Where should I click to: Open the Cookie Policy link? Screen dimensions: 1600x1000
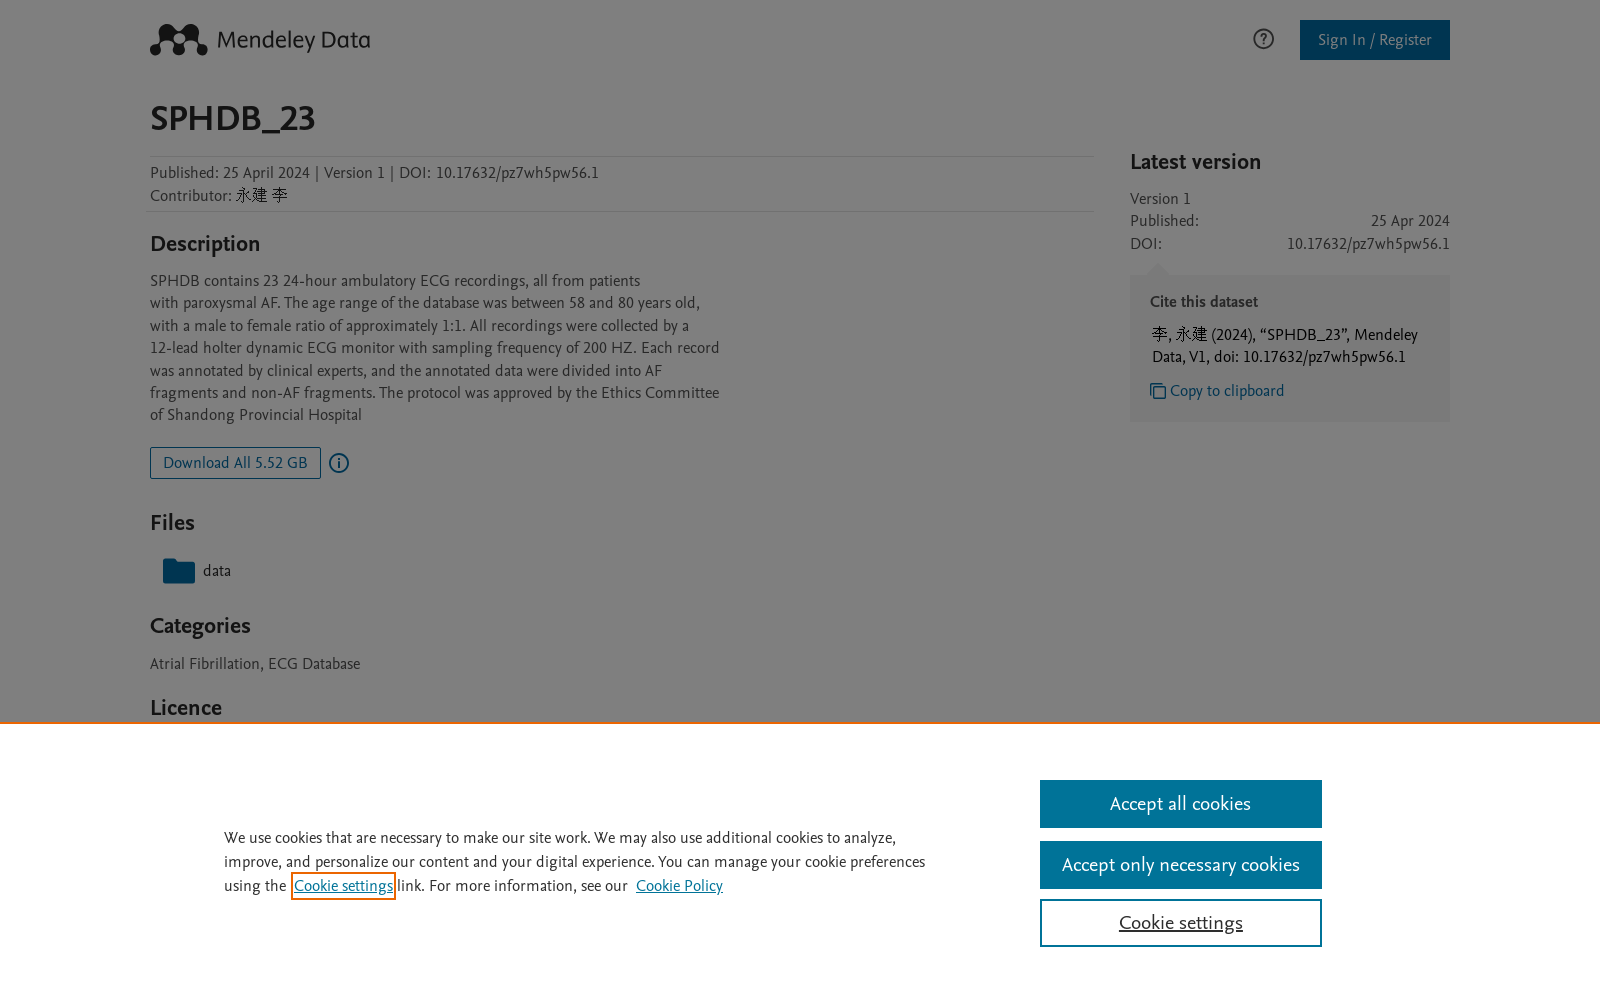pos(679,886)
